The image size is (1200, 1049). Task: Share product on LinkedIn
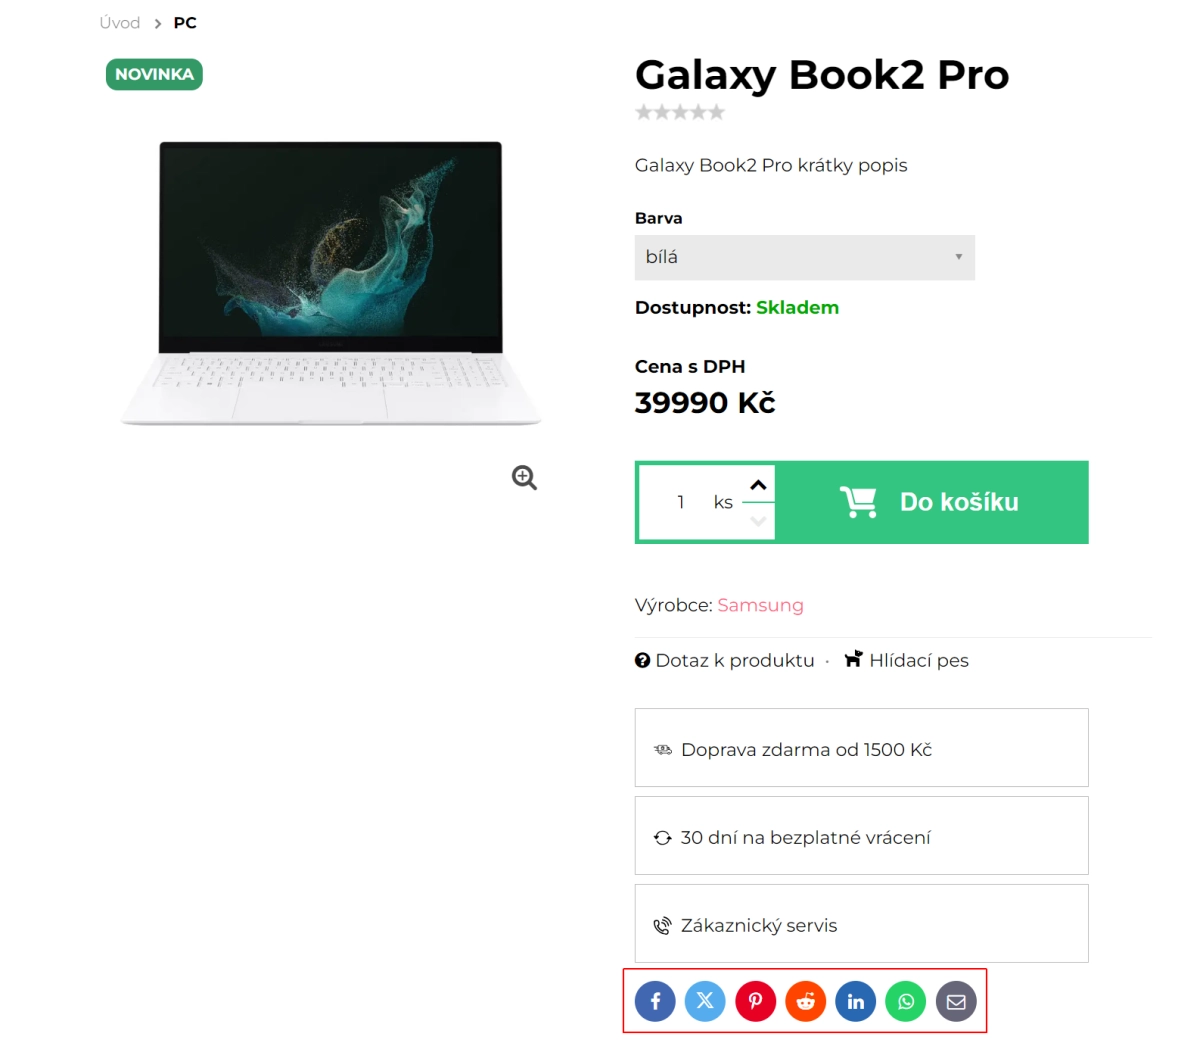[856, 1001]
